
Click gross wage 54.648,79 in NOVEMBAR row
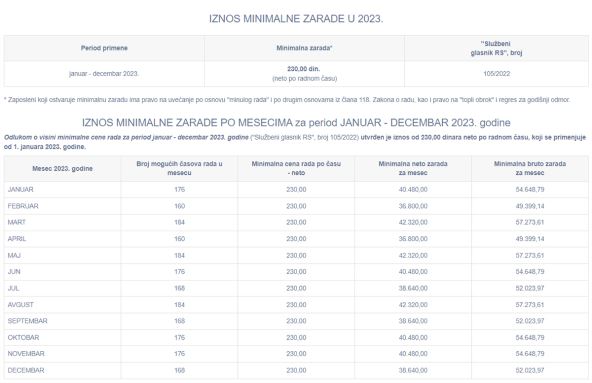[x=530, y=354]
